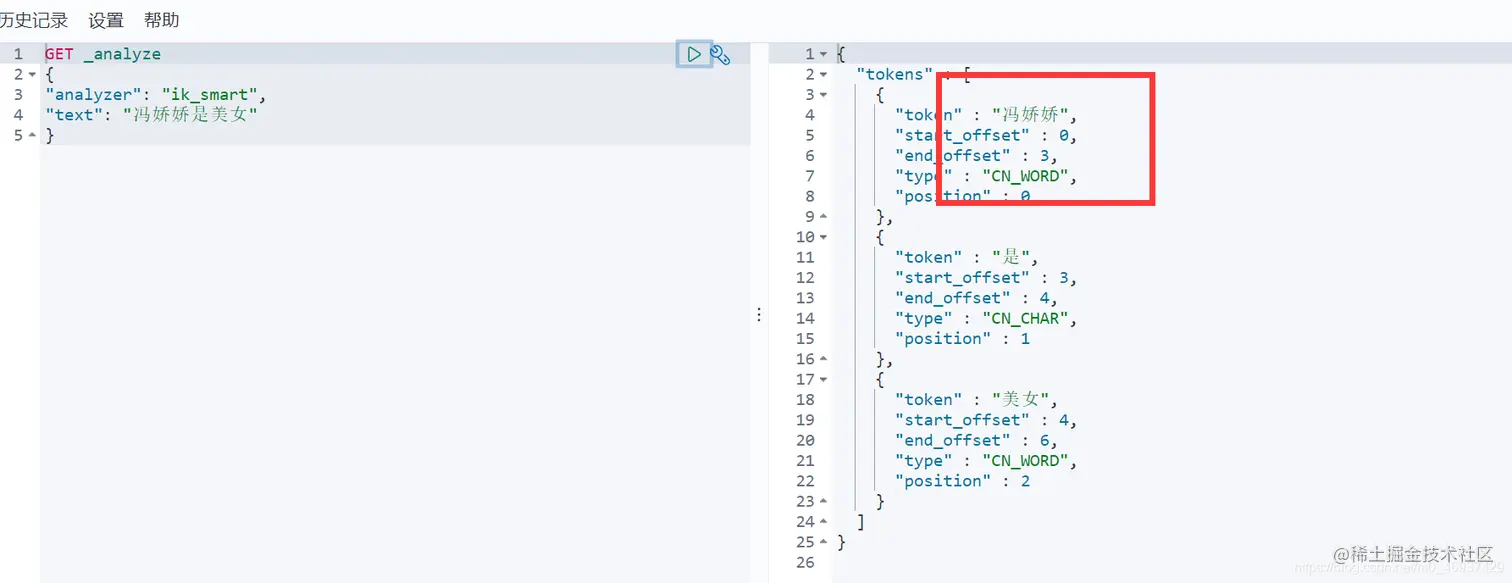Collapse the 美女 token object at line 17
This screenshot has height=583, width=1512.
[823, 380]
